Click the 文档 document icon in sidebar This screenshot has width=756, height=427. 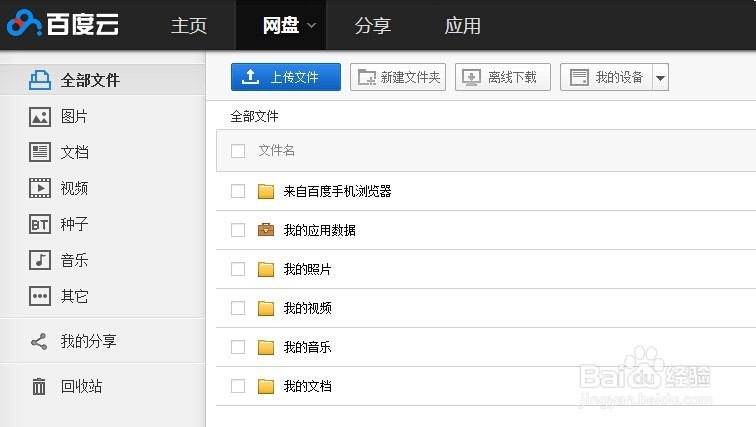coord(40,152)
